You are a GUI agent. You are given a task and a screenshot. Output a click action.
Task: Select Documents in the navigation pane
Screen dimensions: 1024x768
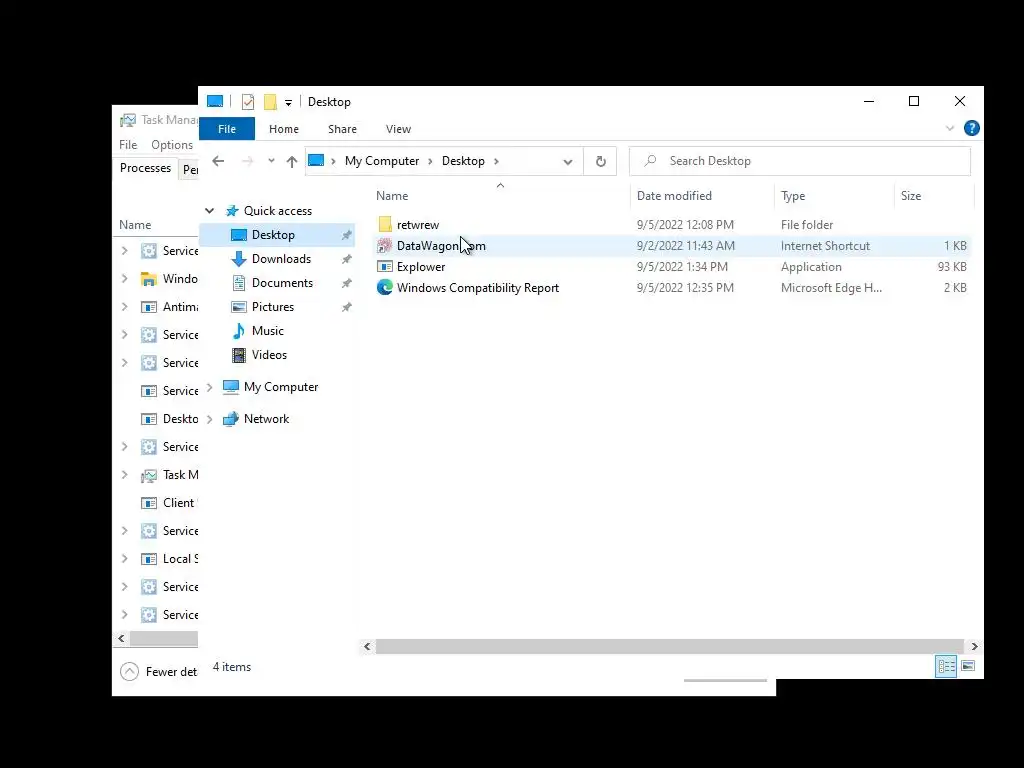(282, 283)
